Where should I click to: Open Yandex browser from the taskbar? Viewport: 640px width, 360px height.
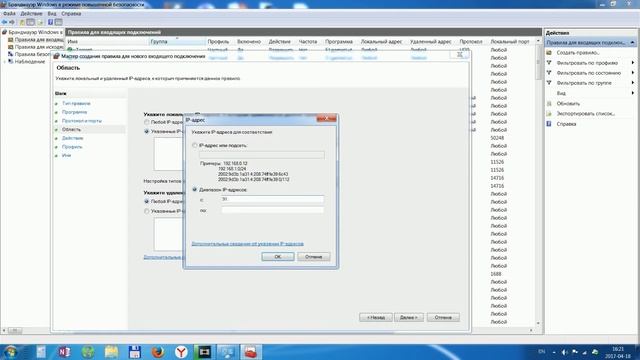[181, 352]
